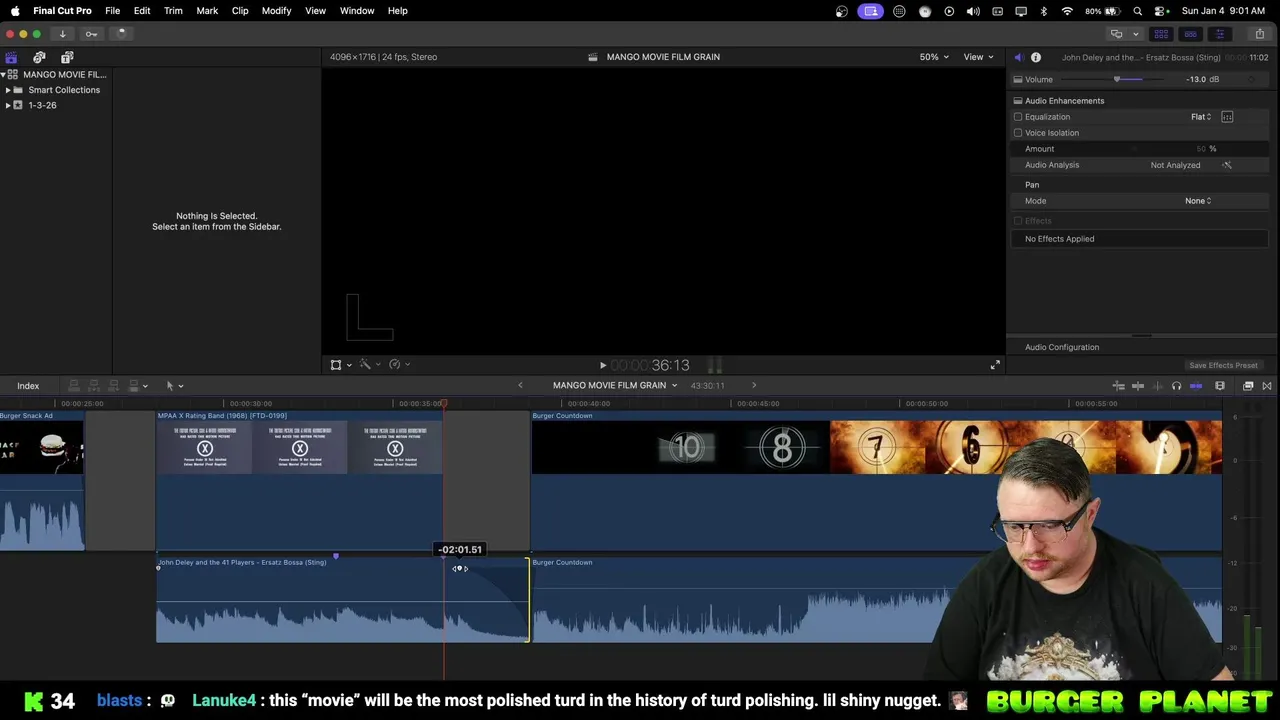The width and height of the screenshot is (1280, 720).
Task: Toggle the Browser panel grid icon
Action: (1161, 33)
